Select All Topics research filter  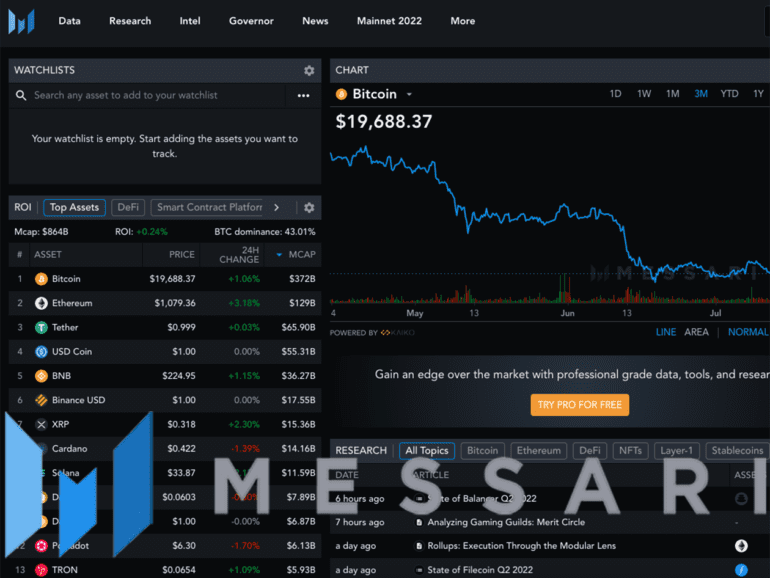[427, 451]
